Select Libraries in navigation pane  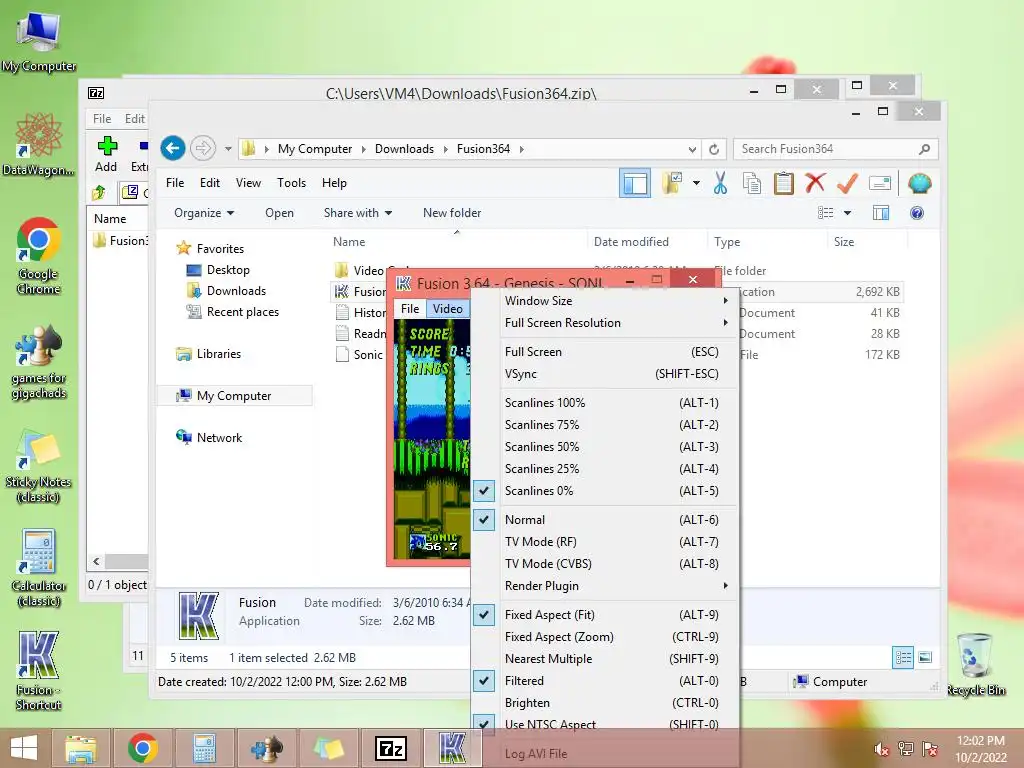pyautogui.click(x=219, y=354)
